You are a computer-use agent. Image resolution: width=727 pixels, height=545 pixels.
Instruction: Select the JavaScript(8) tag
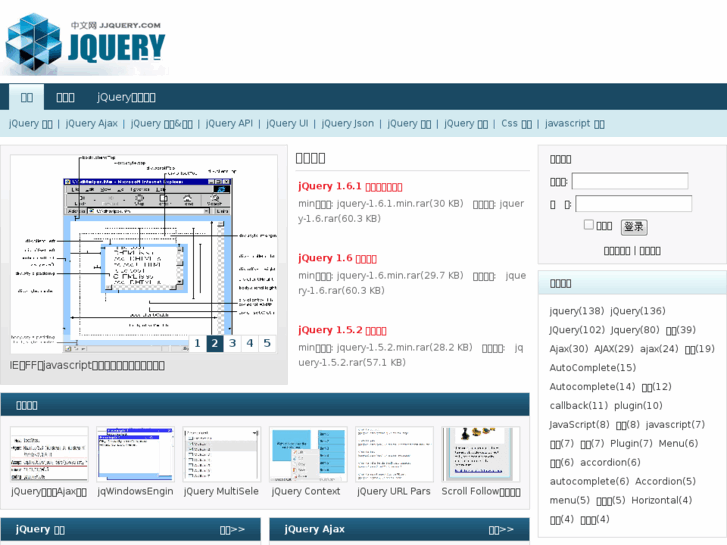pyautogui.click(x=579, y=425)
